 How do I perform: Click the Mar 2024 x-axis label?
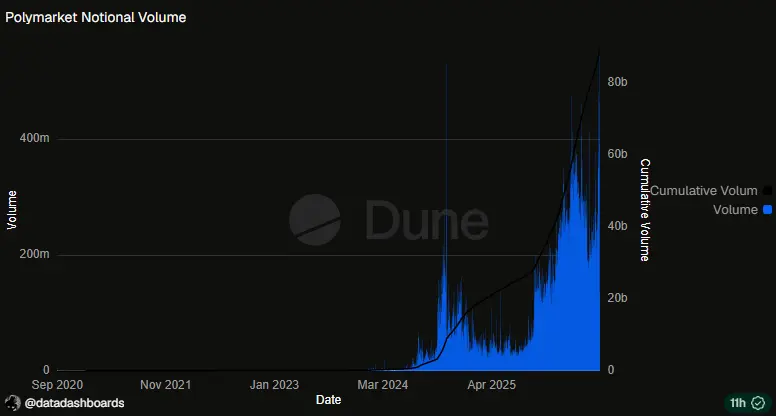(383, 385)
